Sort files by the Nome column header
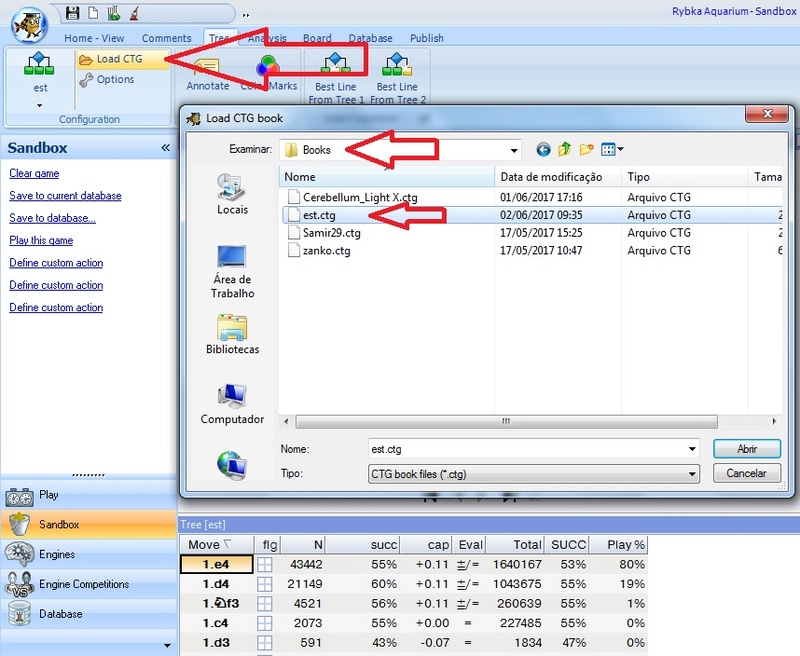The image size is (800, 656). point(387,177)
